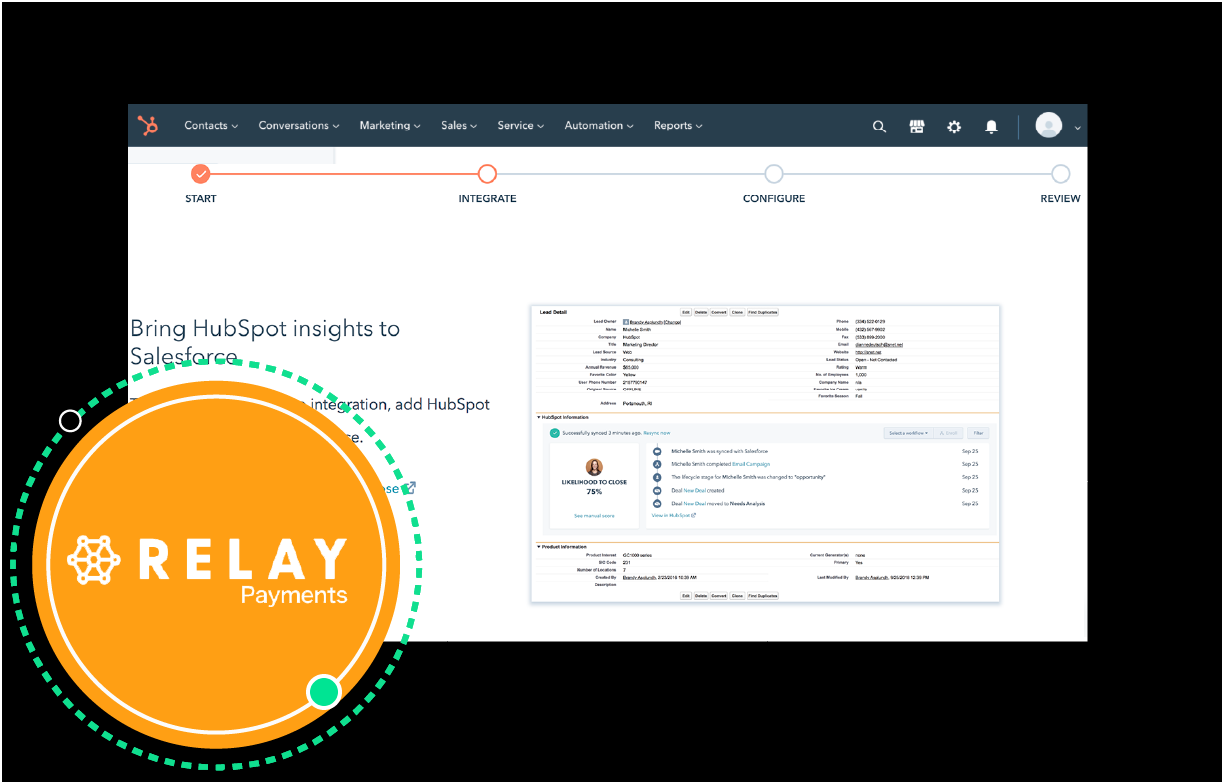
Task: Click Find Duplicates at the top of Lead Detail
Action: 762,312
